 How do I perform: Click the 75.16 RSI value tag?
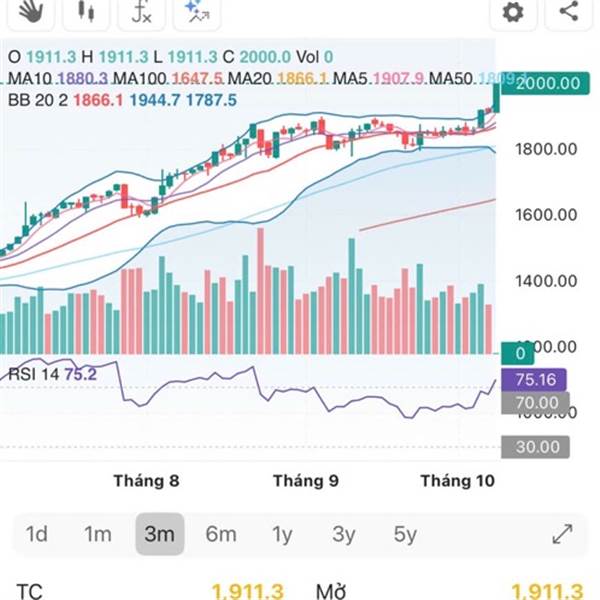(541, 380)
